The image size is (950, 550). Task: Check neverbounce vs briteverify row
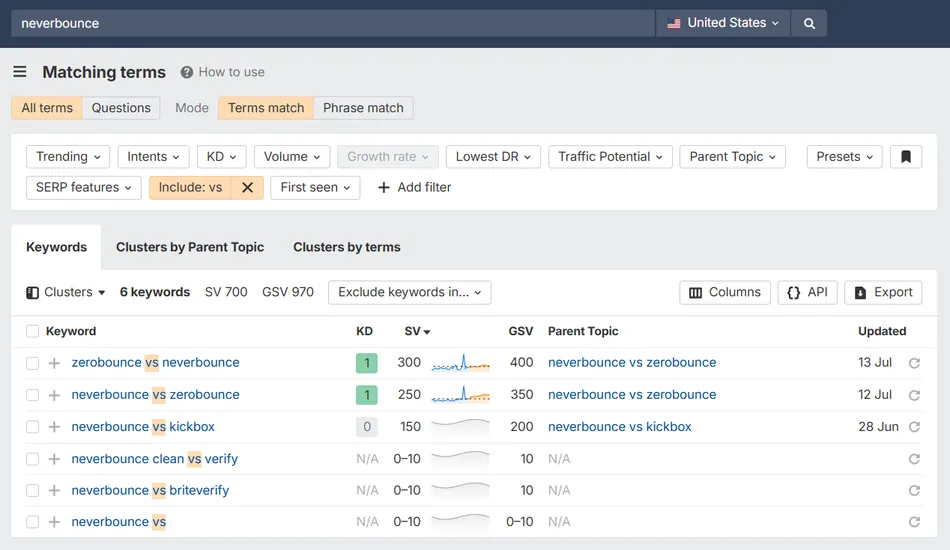click(32, 491)
